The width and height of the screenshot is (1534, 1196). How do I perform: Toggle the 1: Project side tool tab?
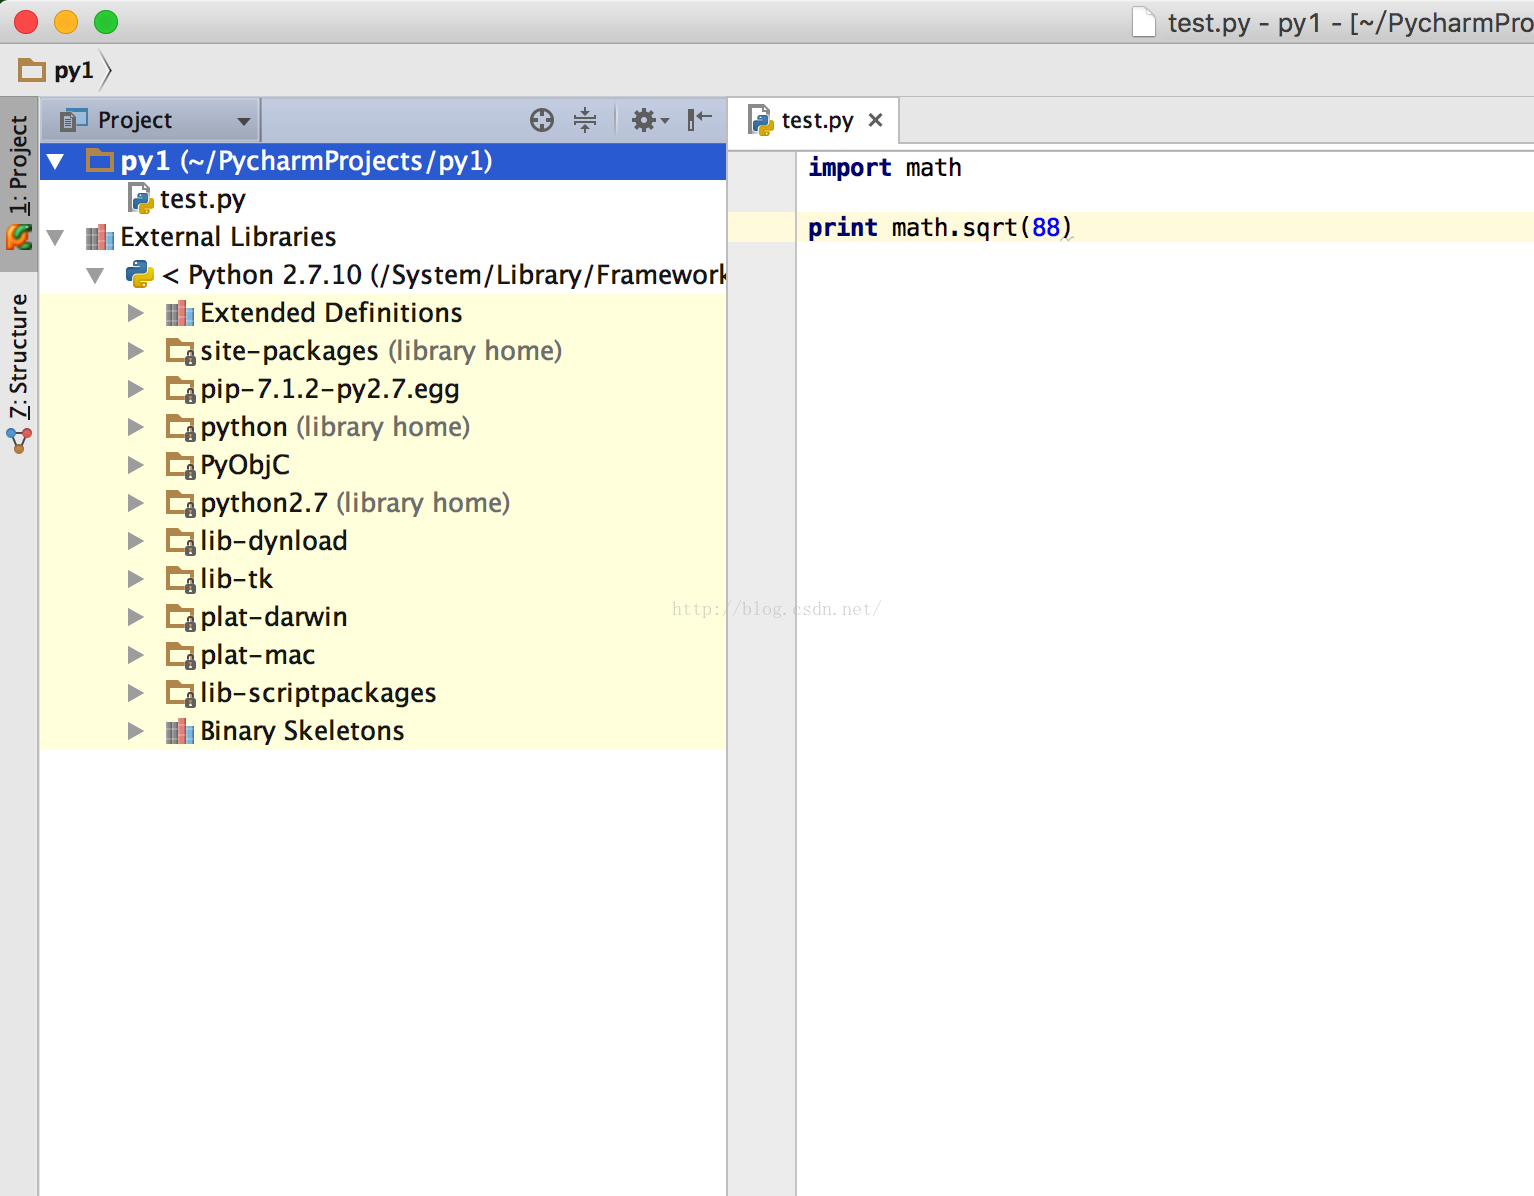coord(19,183)
